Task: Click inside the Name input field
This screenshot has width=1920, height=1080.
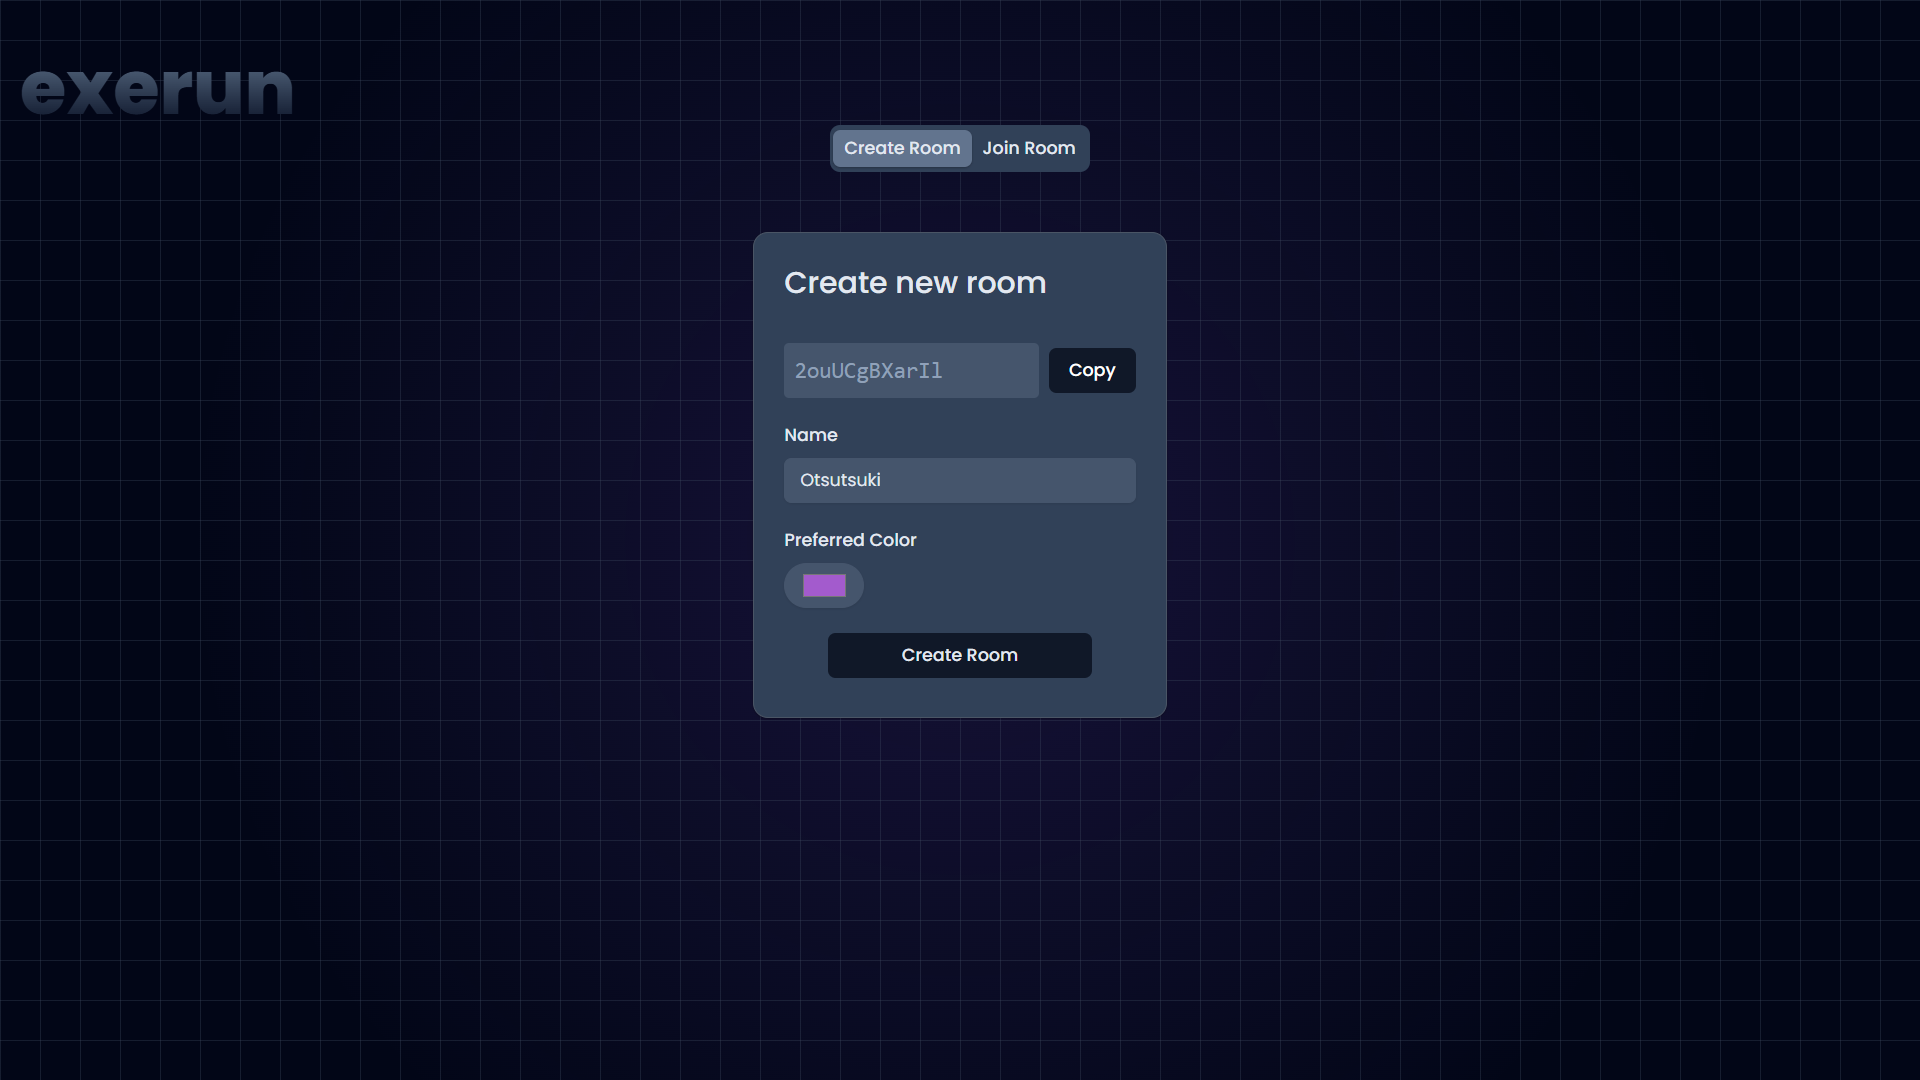Action: tap(959, 480)
